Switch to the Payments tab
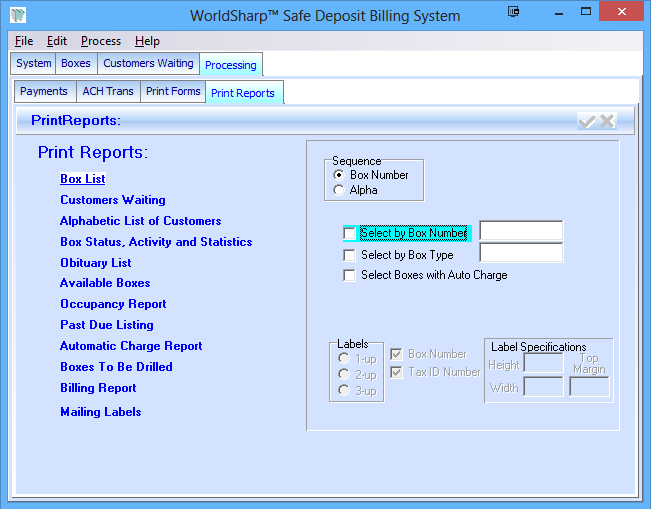 point(44,91)
